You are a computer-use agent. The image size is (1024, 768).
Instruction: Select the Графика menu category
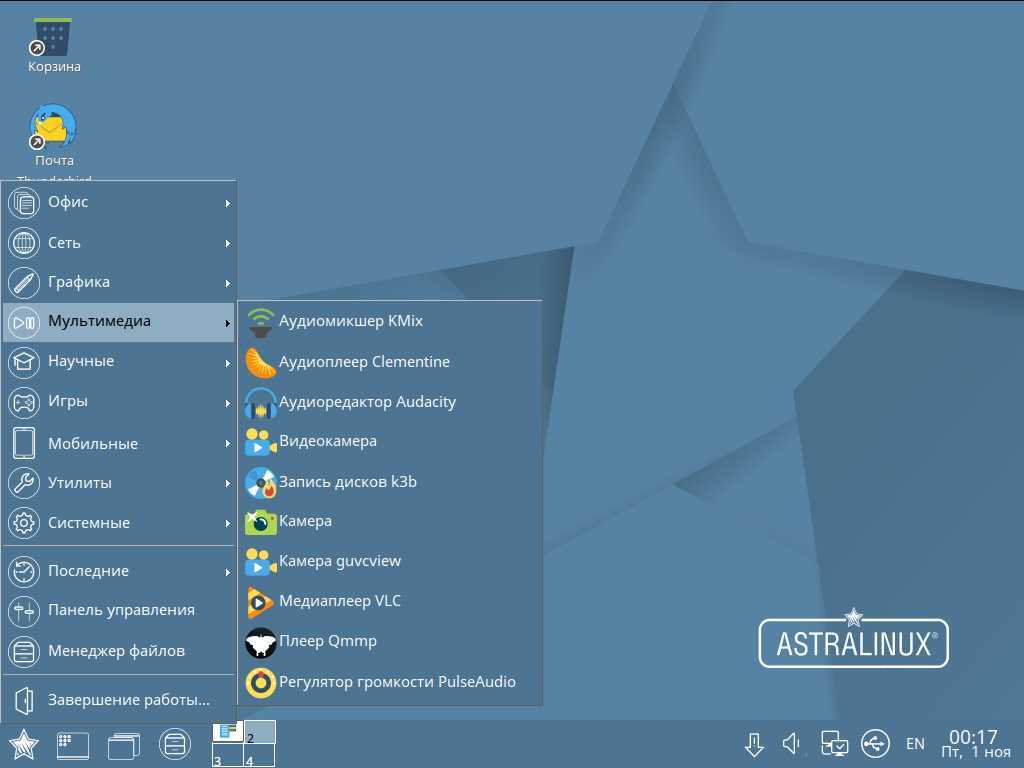click(x=79, y=283)
